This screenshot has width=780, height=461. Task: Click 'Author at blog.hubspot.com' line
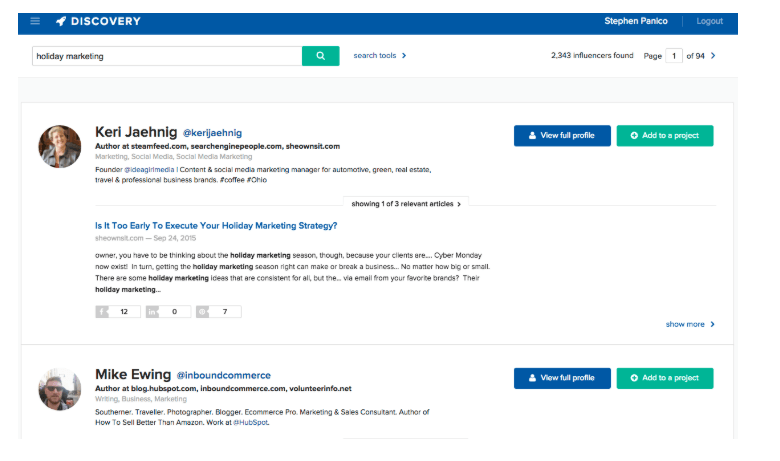(223, 388)
